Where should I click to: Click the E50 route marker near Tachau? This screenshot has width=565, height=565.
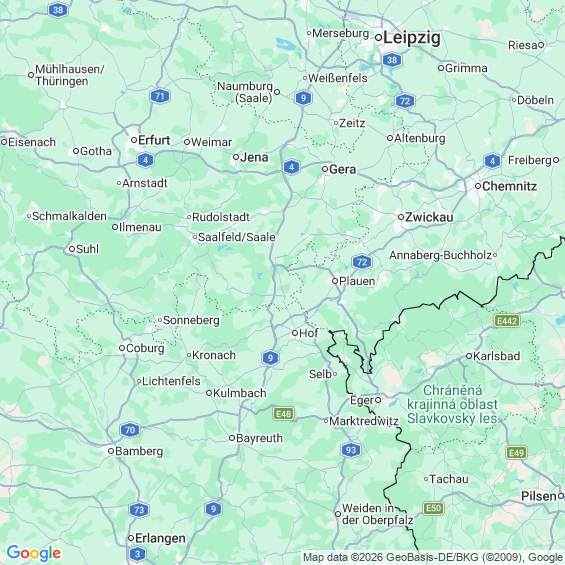(433, 508)
